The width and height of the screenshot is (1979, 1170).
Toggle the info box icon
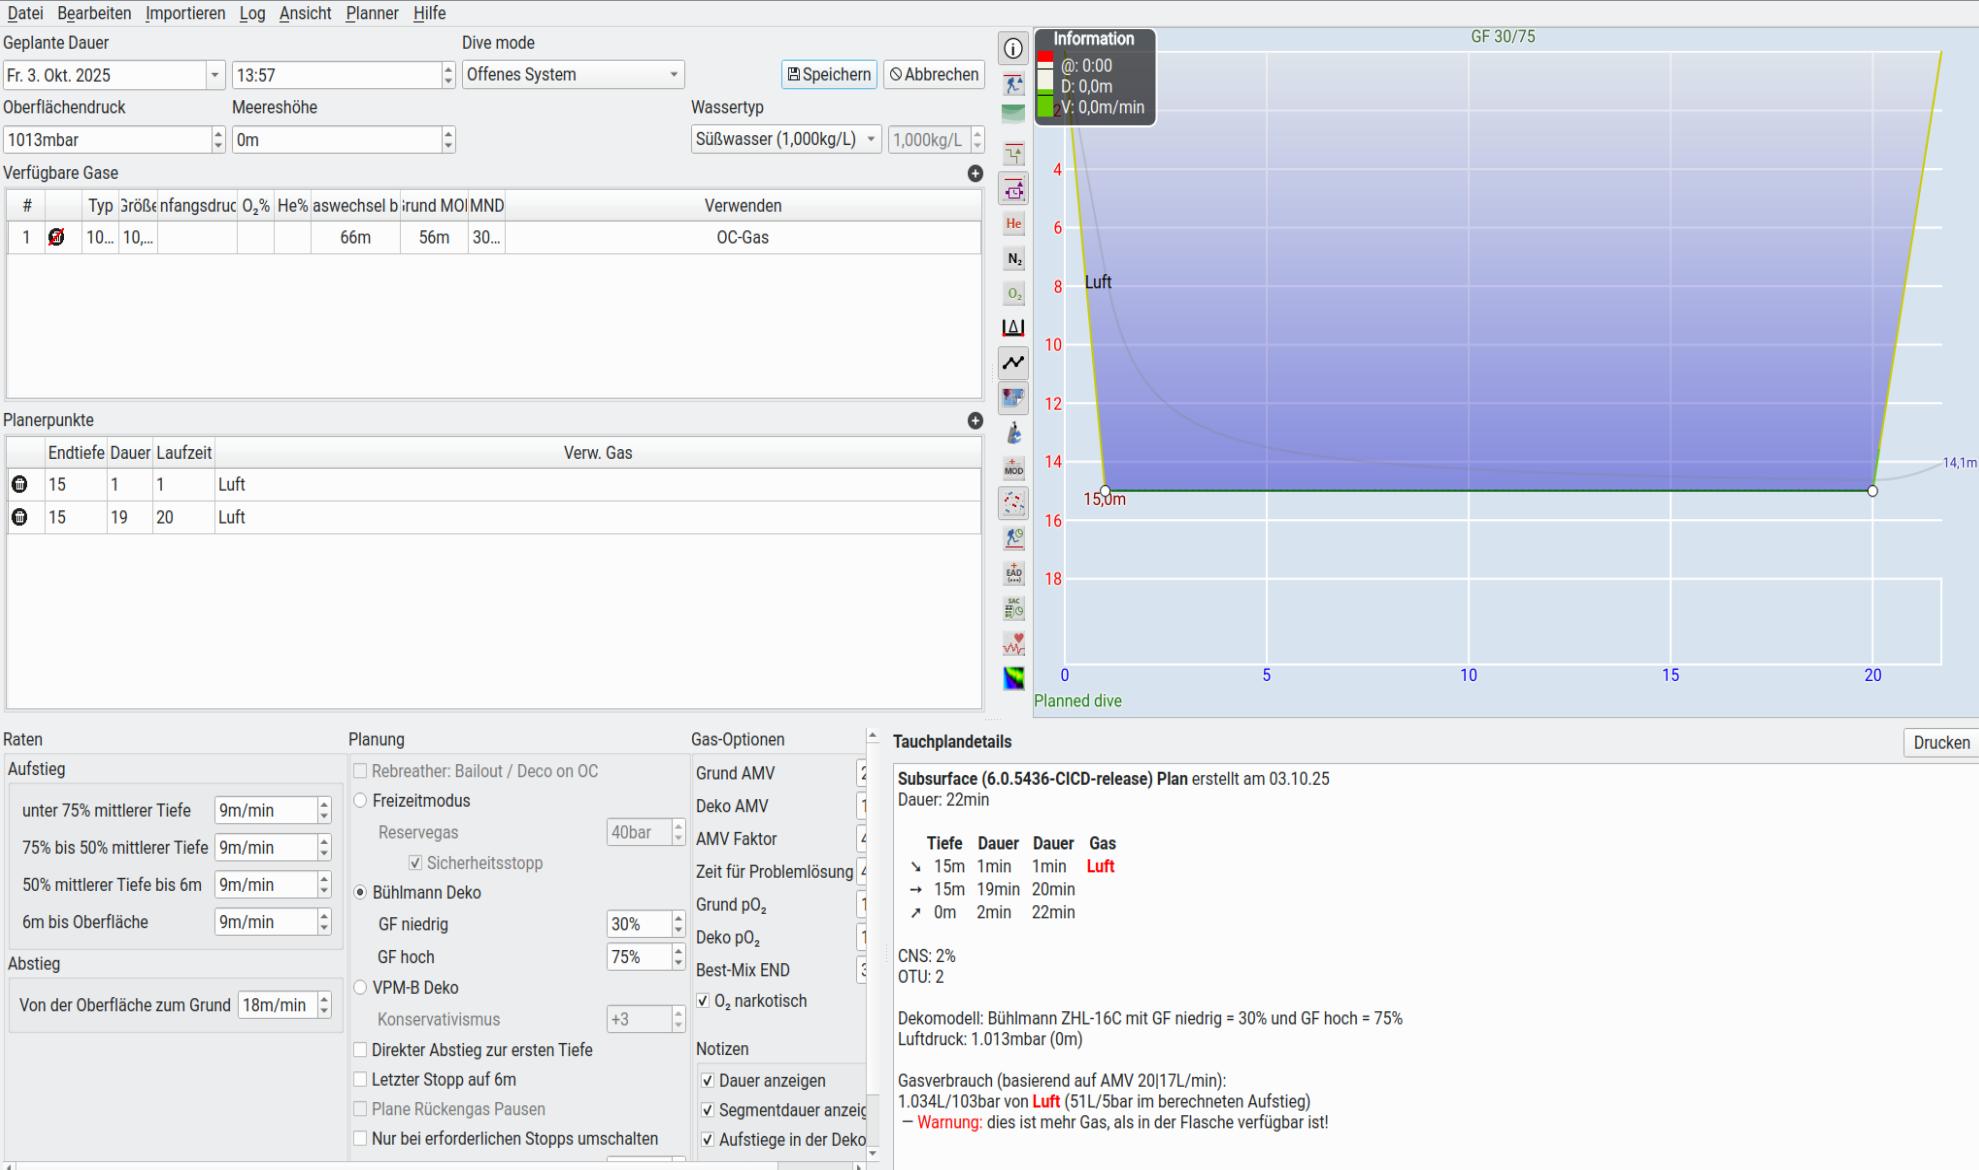pyautogui.click(x=1013, y=48)
